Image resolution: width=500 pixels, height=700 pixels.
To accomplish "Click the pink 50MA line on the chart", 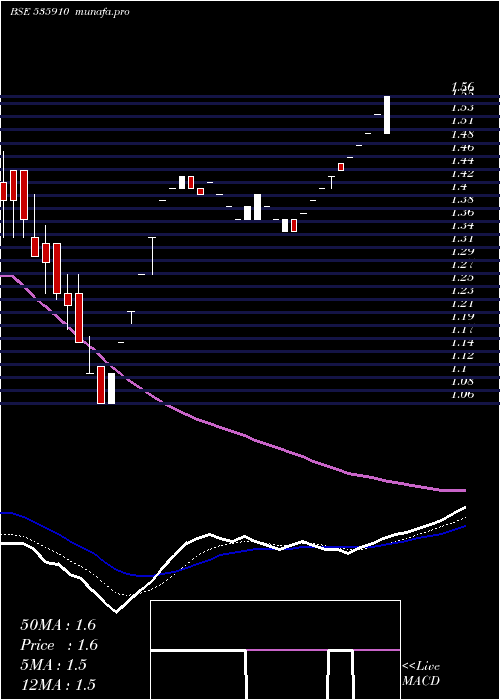I will (232, 431).
